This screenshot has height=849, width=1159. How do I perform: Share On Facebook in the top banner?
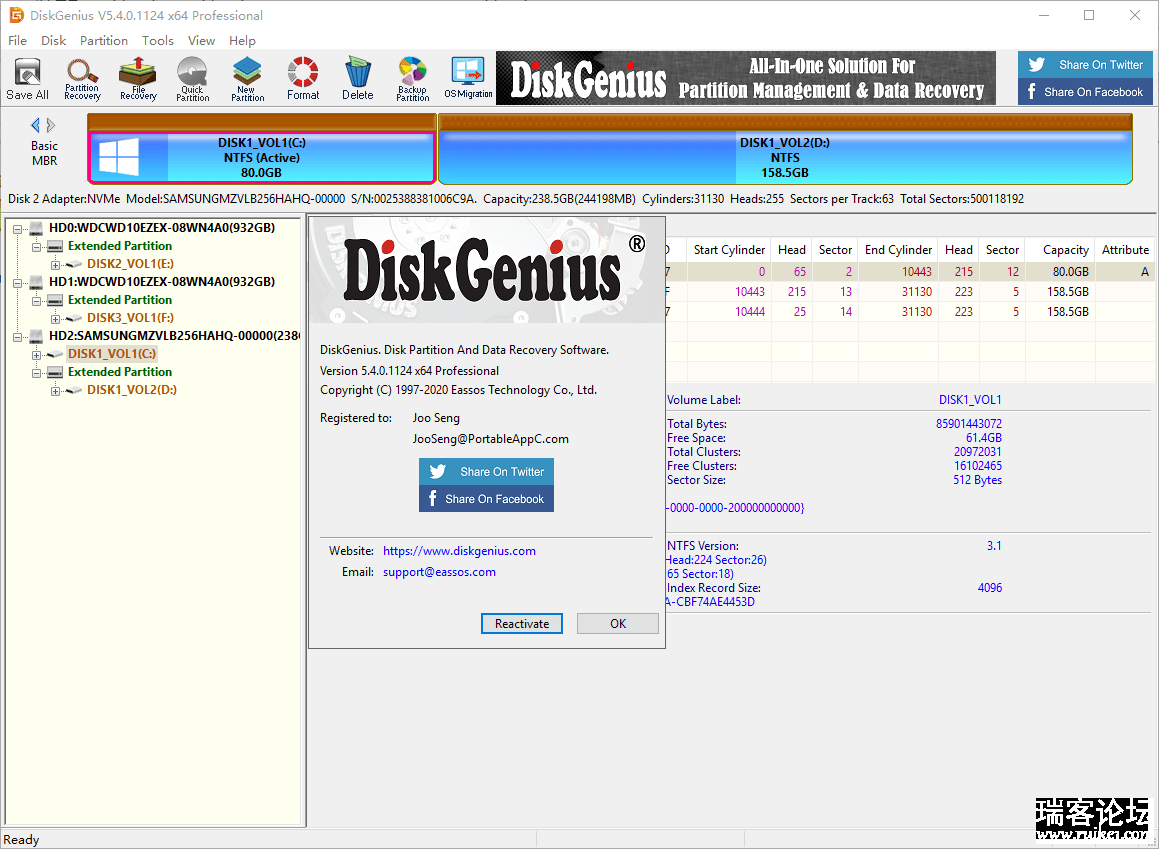[x=1085, y=92]
